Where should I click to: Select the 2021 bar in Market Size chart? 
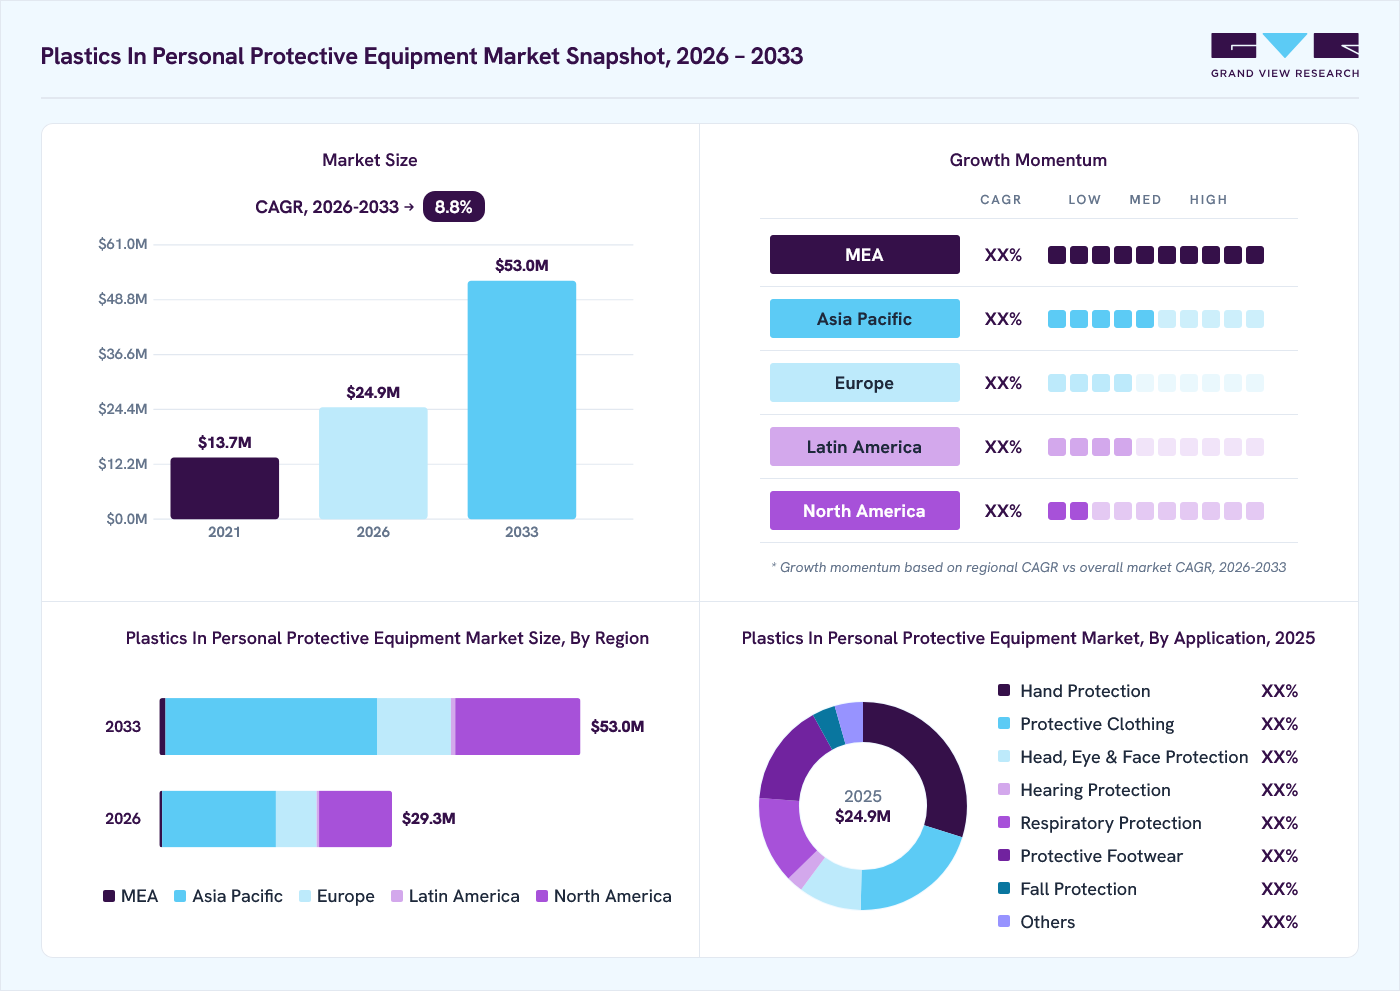(x=225, y=488)
